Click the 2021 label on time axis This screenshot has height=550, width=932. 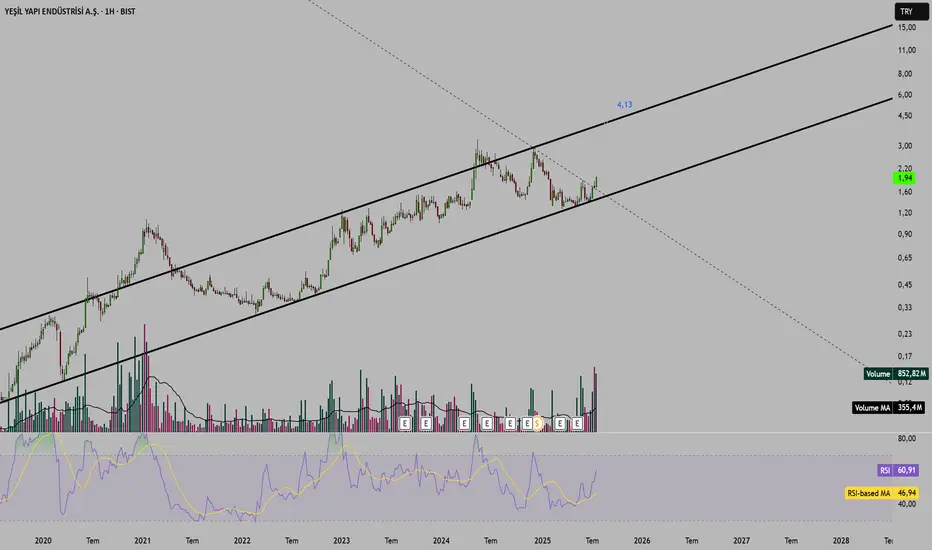[x=142, y=540]
